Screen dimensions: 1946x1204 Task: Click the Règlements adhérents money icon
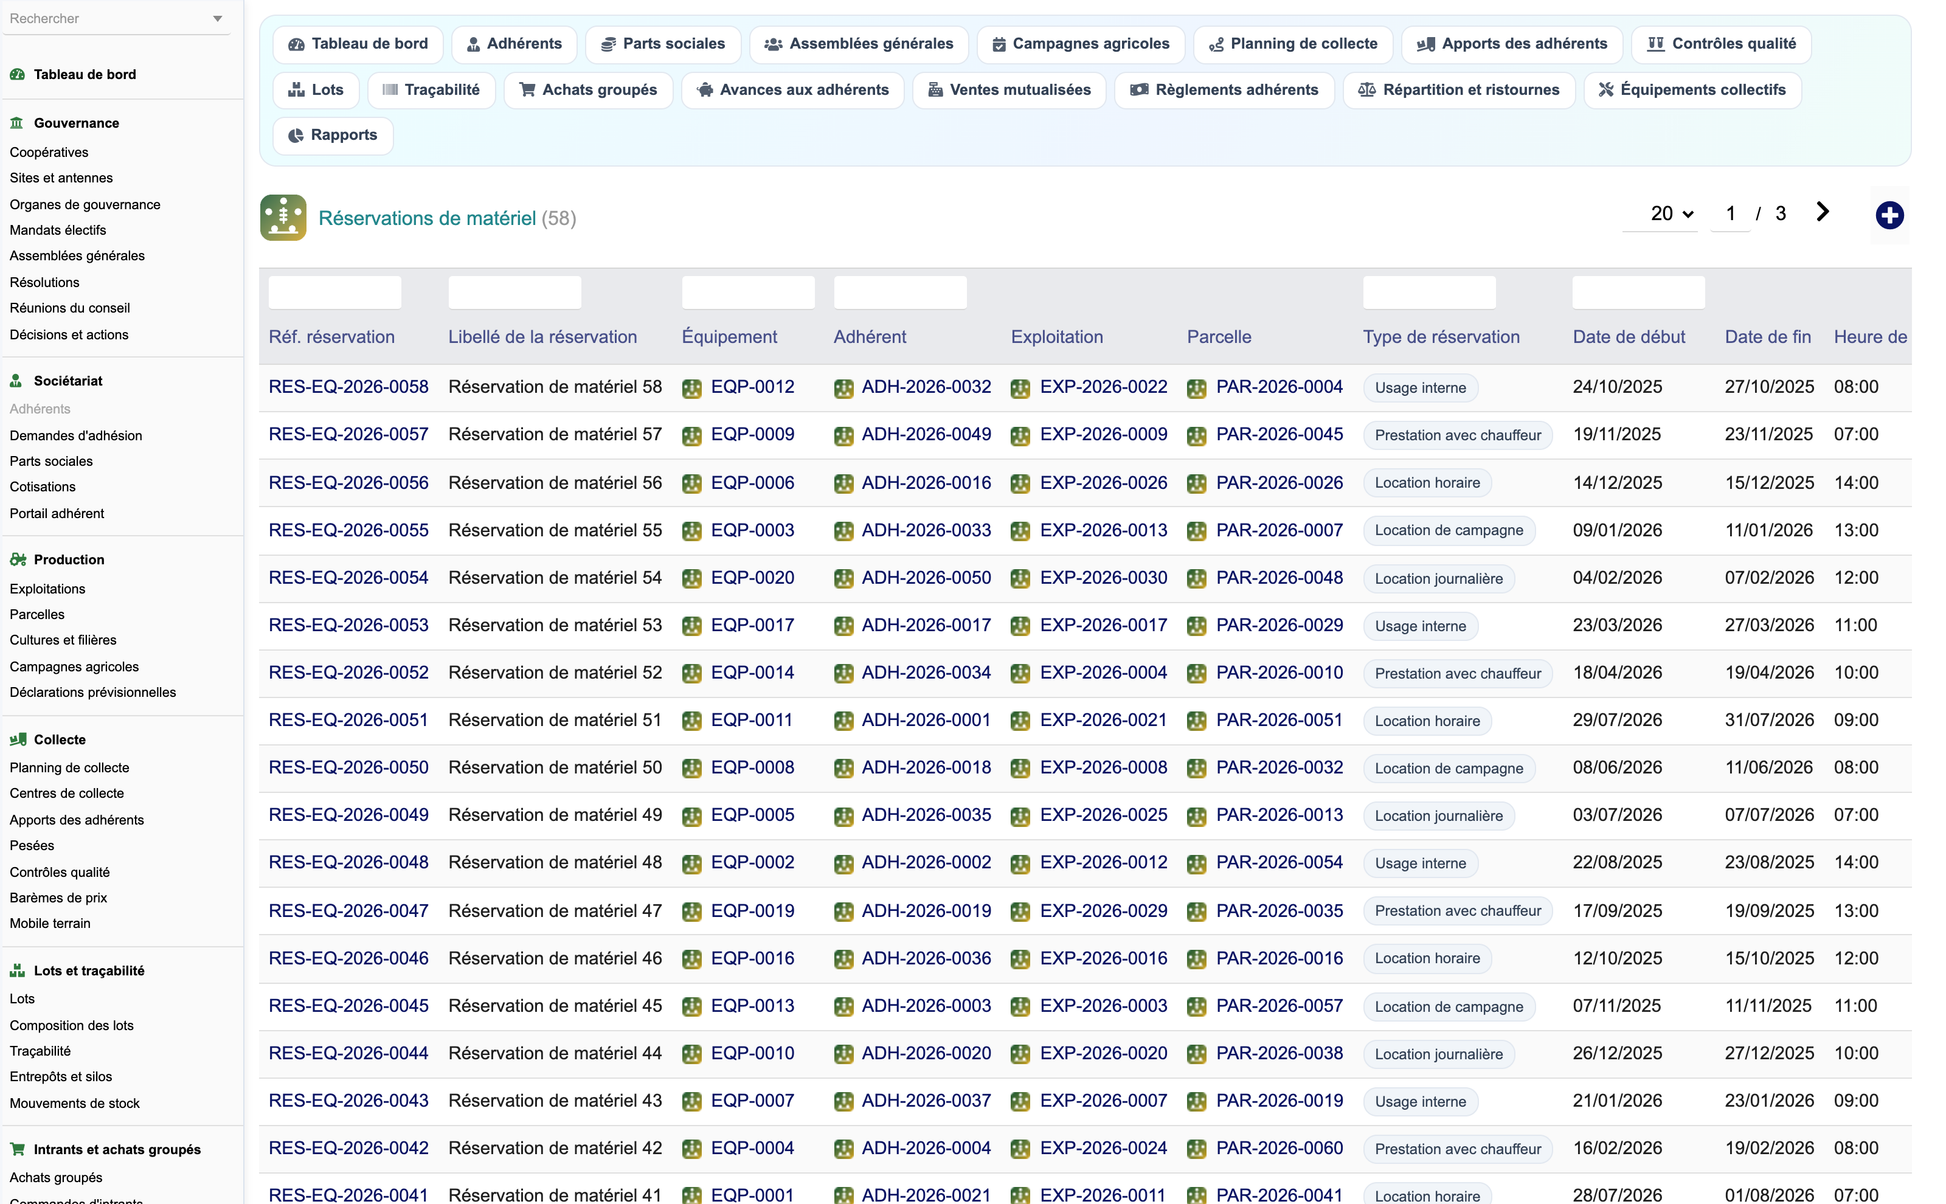(x=1139, y=90)
